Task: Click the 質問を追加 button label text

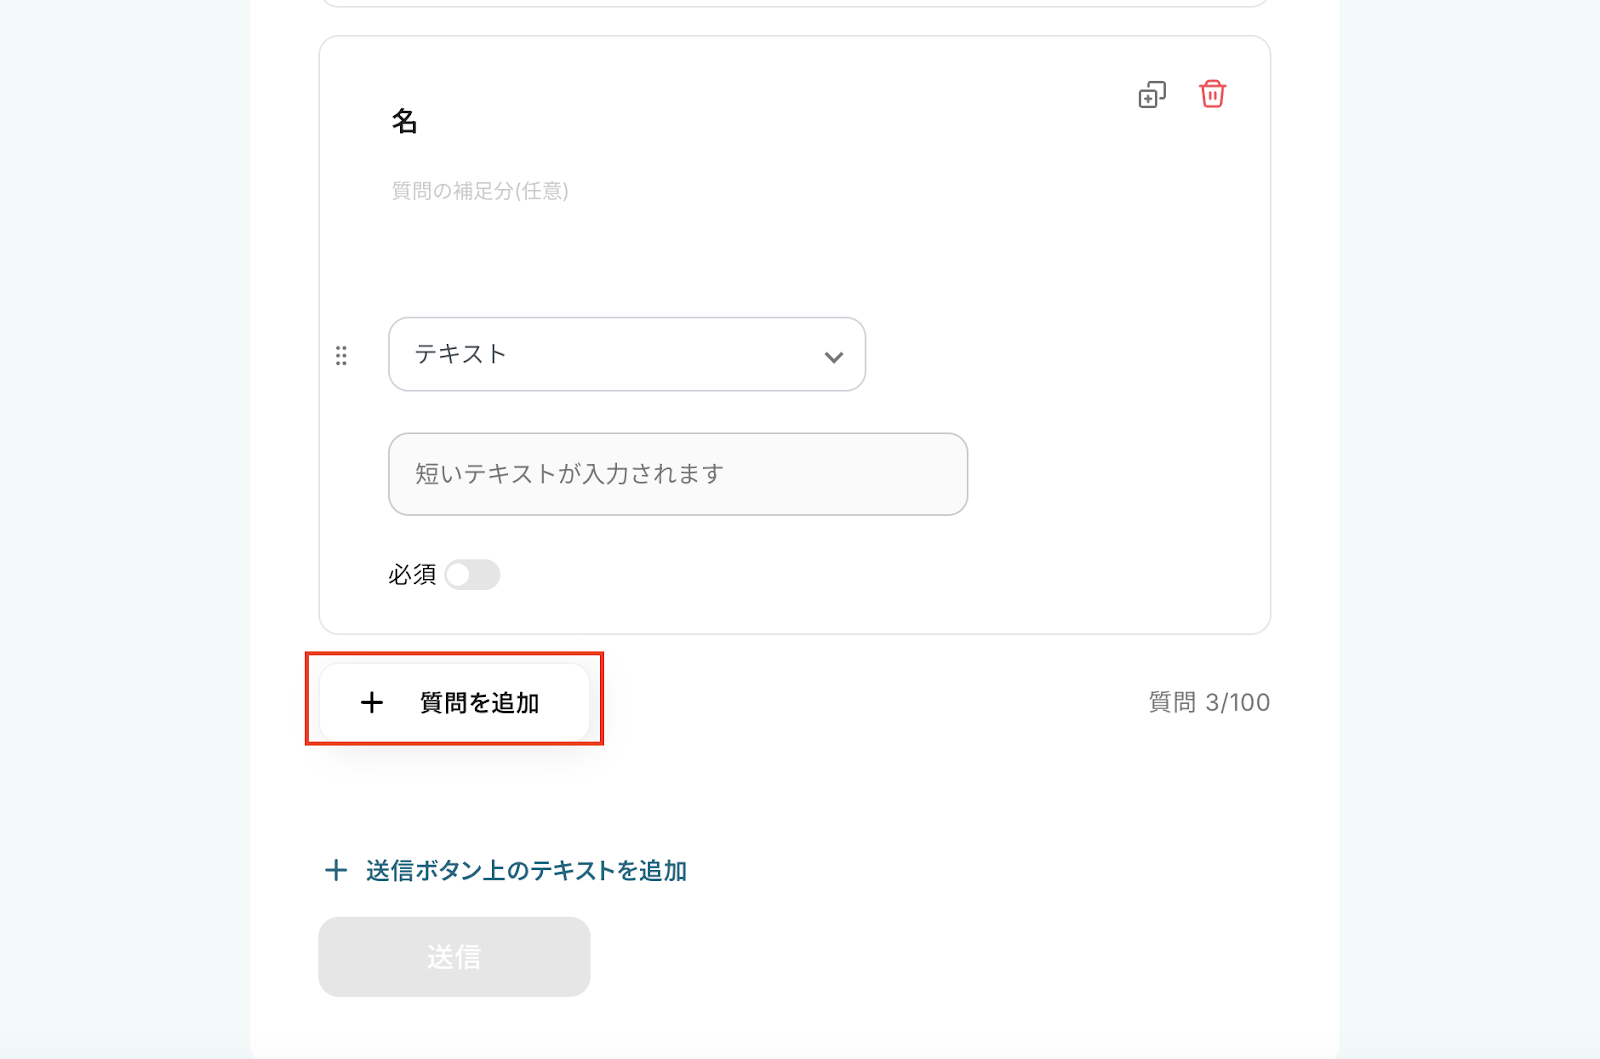Action: click(479, 703)
